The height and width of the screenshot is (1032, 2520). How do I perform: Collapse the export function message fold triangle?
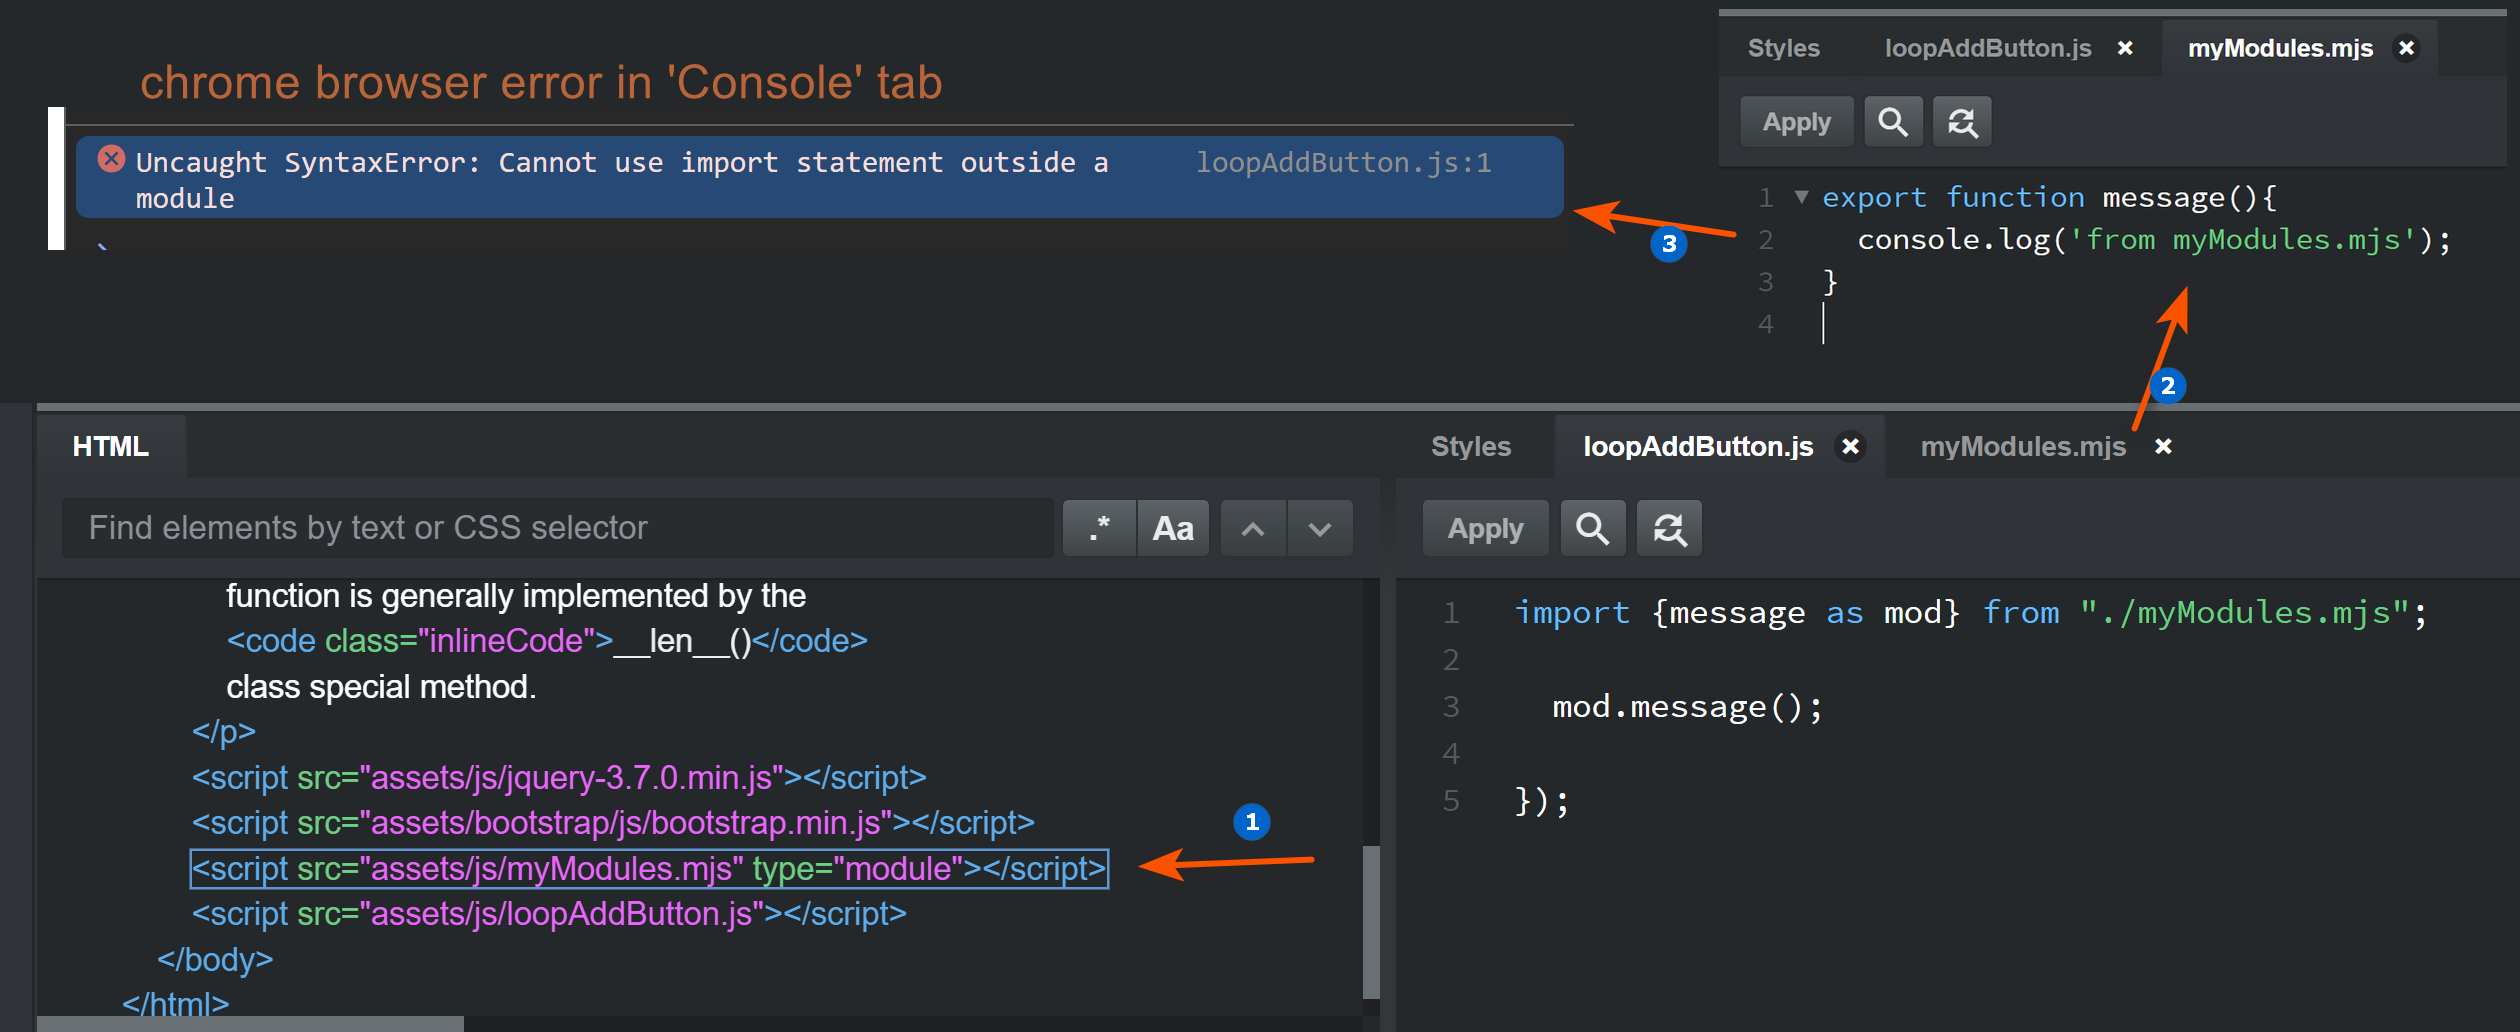(1801, 197)
